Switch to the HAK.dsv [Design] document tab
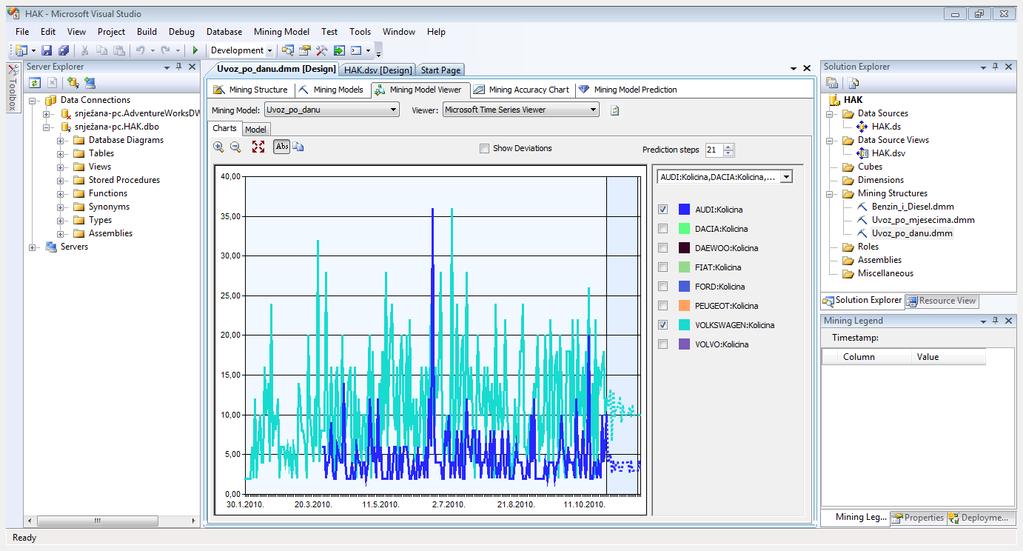Viewport: 1023px width, 551px height. click(378, 70)
